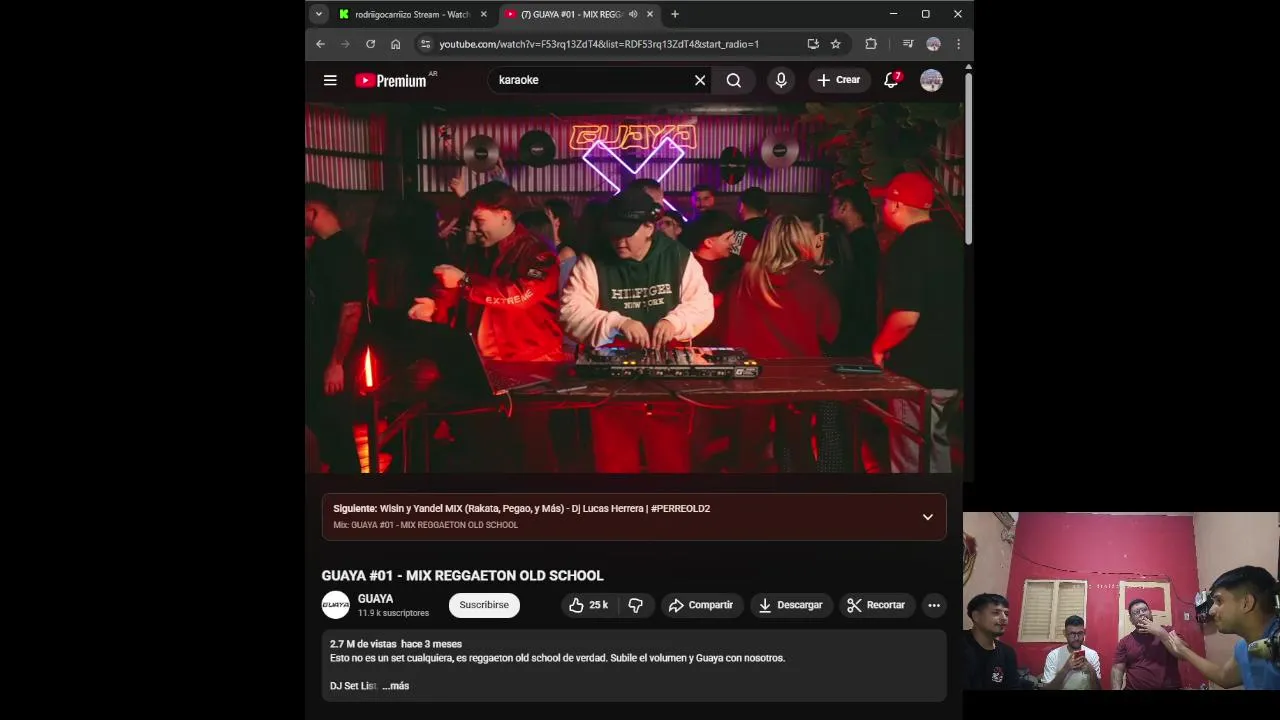
Task: Install the YouTube app from address bar
Action: 813,44
